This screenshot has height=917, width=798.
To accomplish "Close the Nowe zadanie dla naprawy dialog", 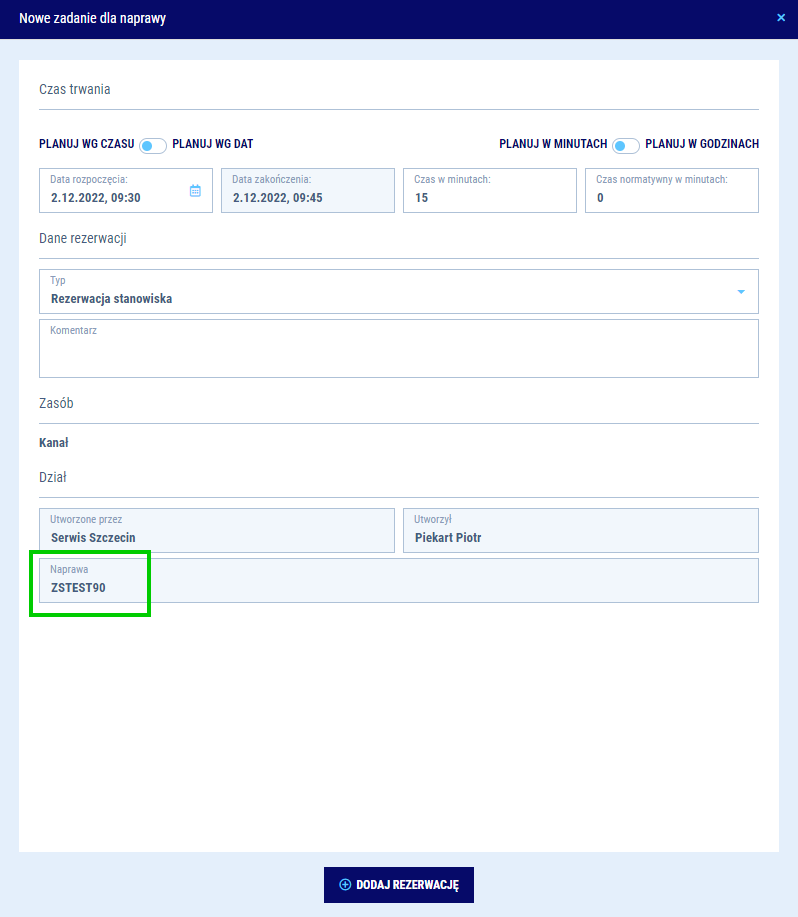I will pos(781,18).
